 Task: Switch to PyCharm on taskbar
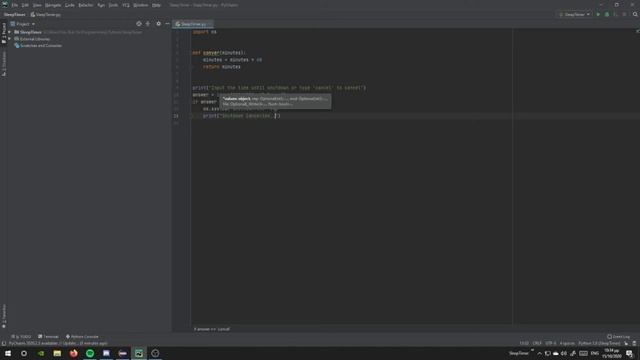[139, 353]
